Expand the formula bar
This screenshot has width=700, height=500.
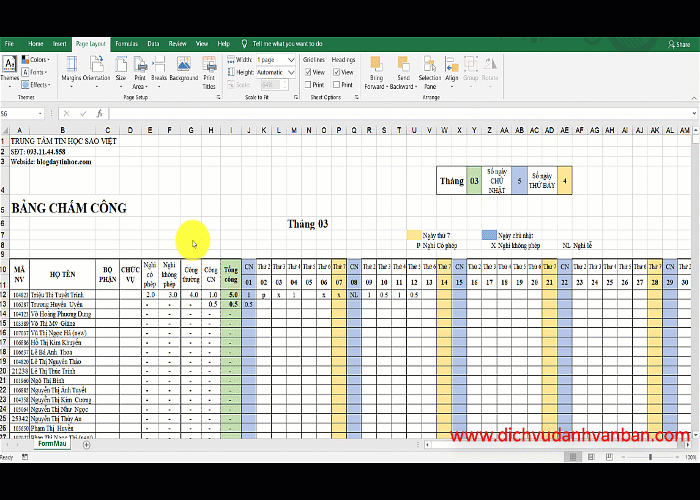tap(694, 114)
